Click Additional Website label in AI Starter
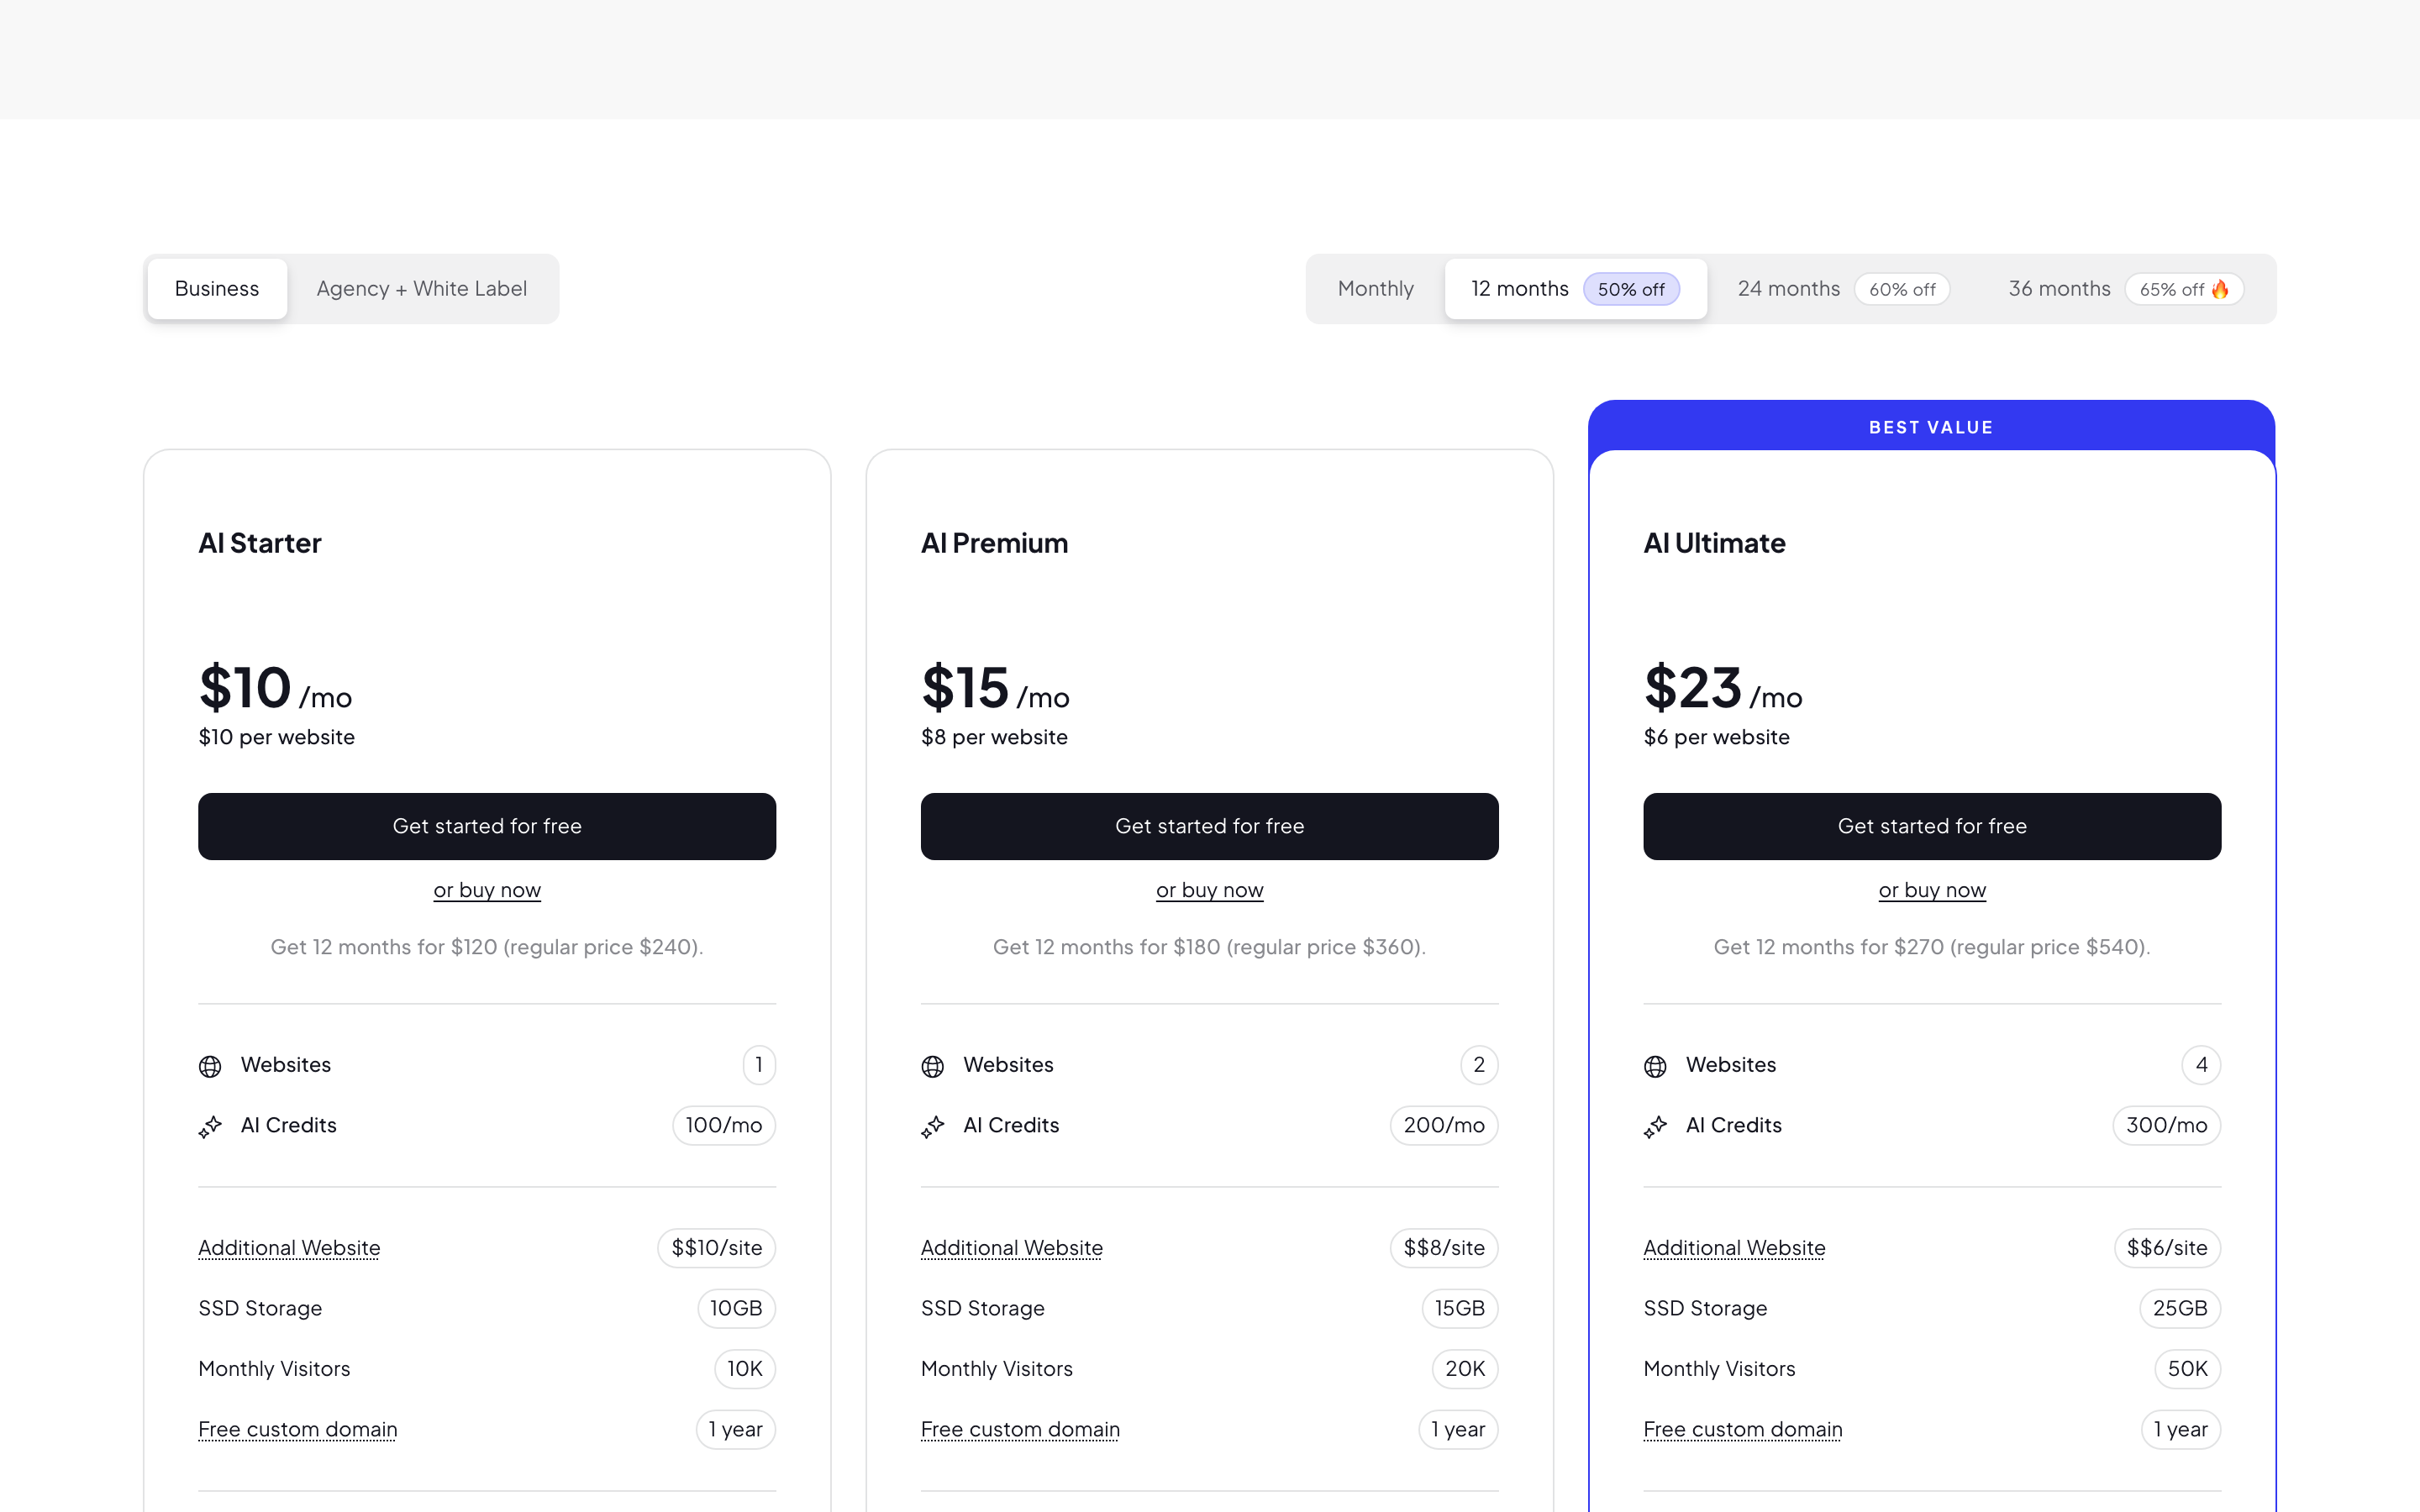 289,1248
